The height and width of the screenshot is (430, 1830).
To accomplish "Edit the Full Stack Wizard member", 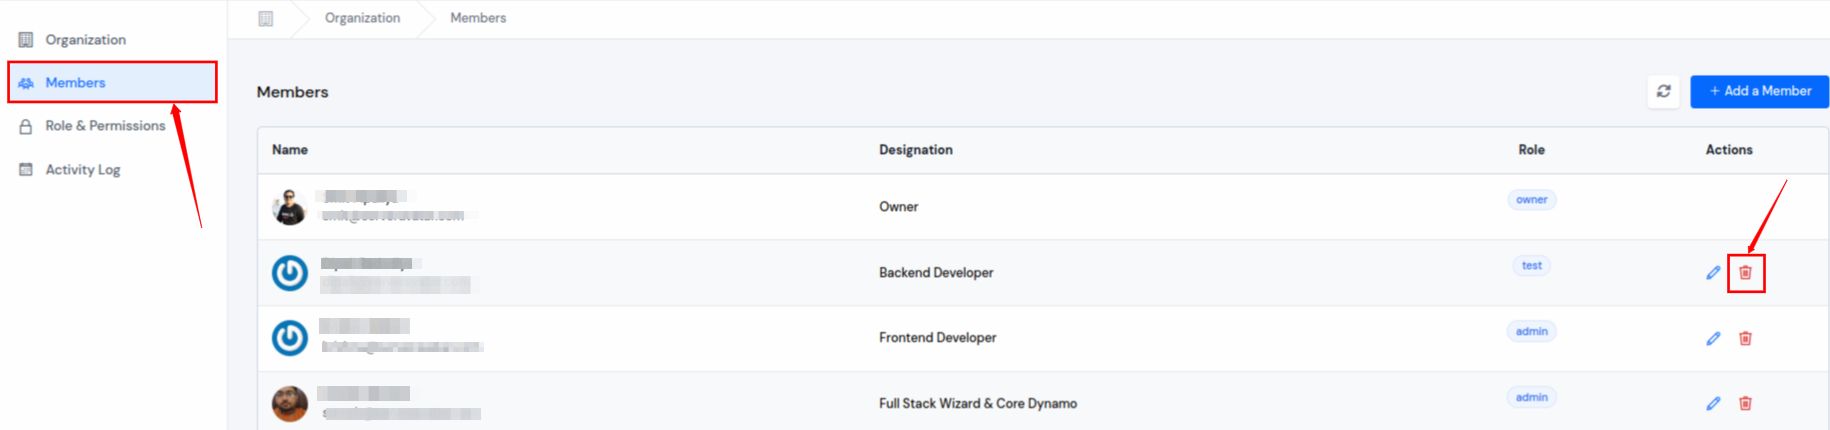I will [1713, 403].
